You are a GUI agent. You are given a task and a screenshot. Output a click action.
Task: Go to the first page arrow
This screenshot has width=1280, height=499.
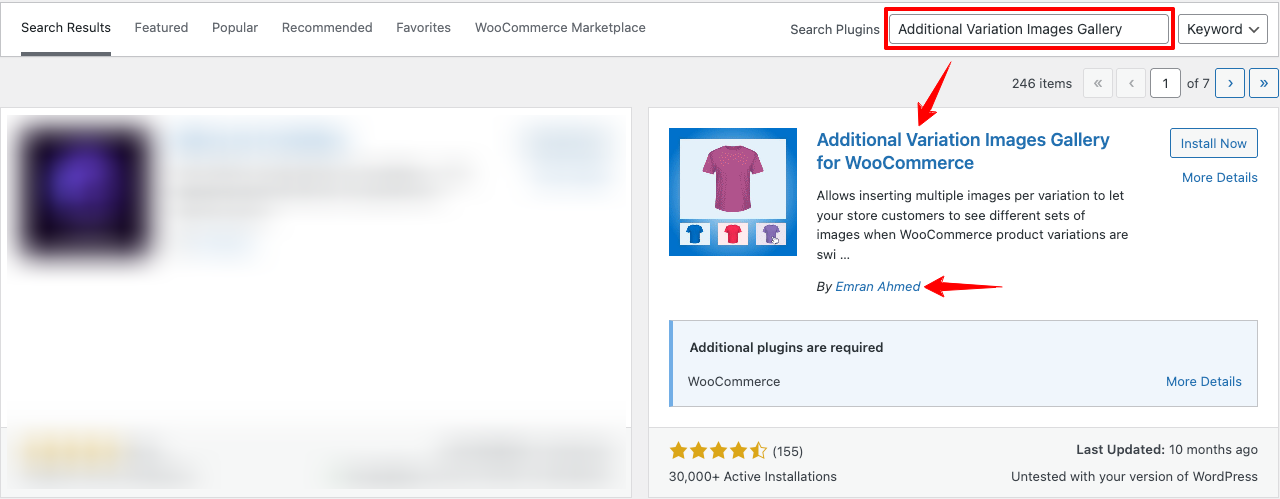(x=1098, y=84)
